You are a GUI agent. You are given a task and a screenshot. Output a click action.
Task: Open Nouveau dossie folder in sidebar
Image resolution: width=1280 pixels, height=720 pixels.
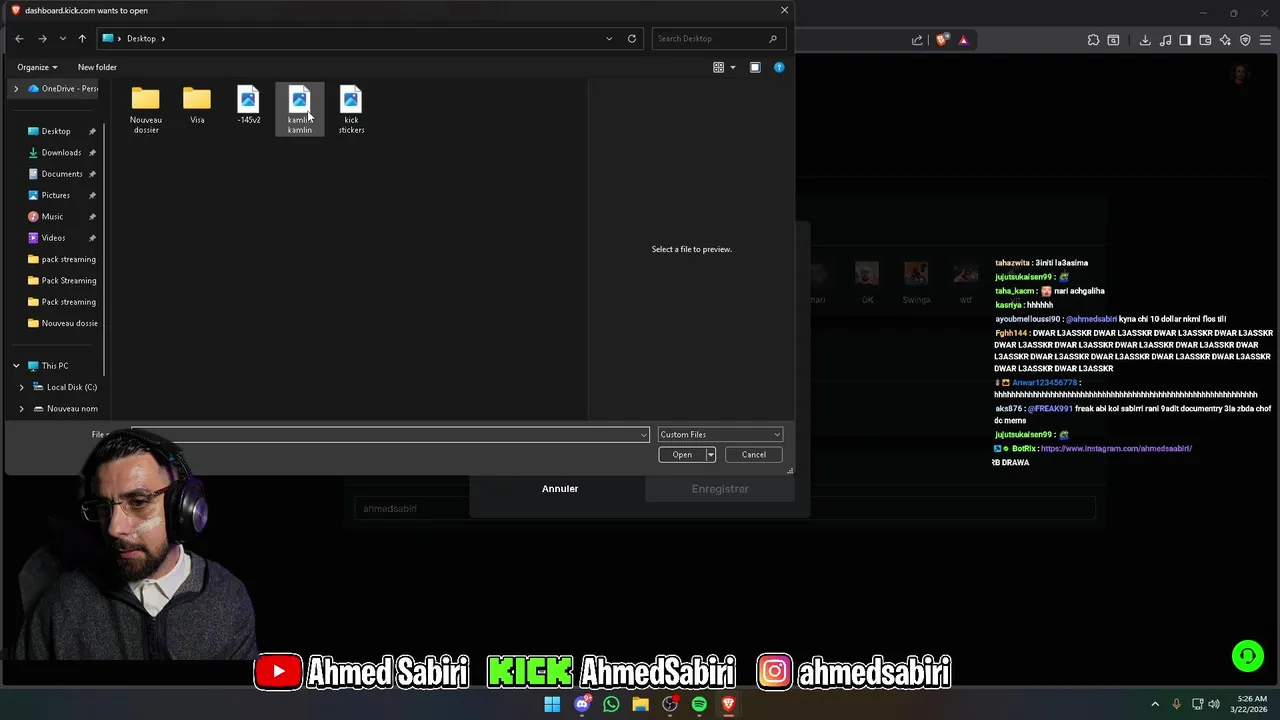63,323
